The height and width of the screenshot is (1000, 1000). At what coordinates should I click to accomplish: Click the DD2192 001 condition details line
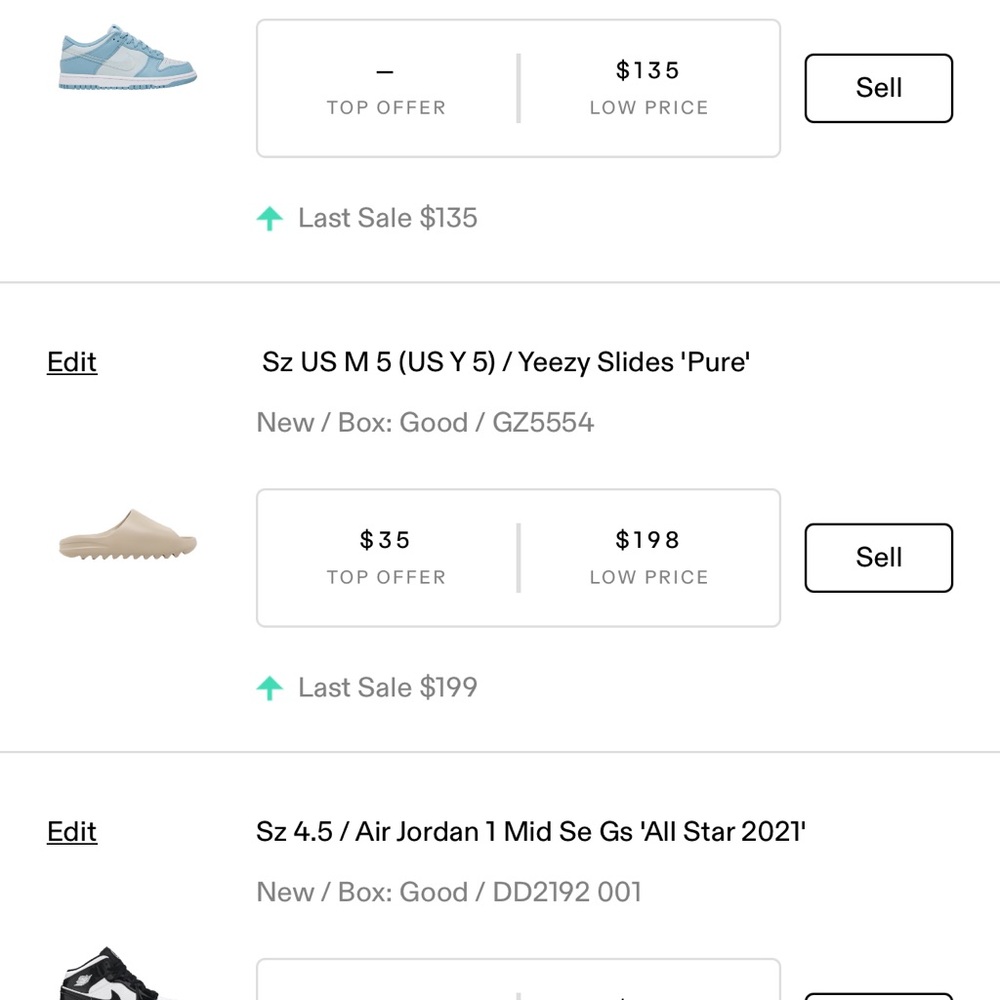click(449, 892)
